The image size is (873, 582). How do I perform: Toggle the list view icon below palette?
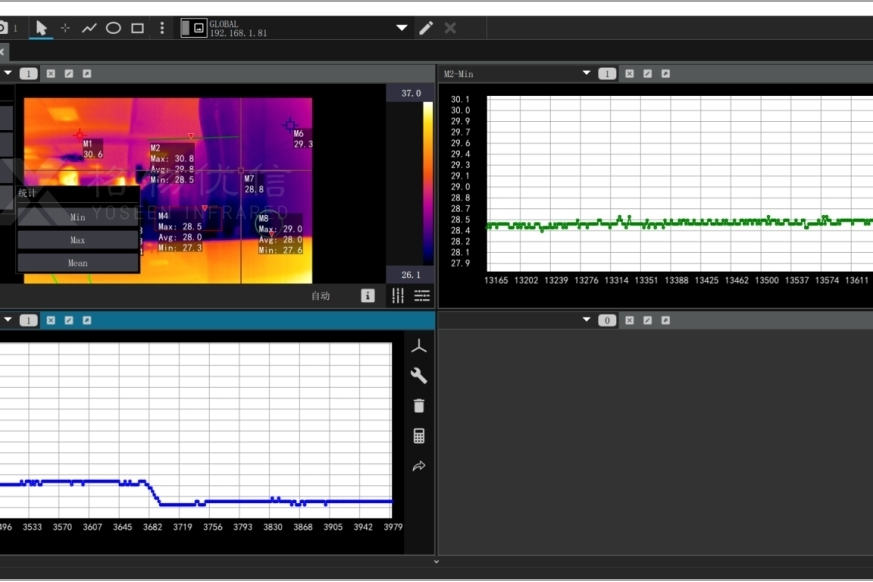422,296
